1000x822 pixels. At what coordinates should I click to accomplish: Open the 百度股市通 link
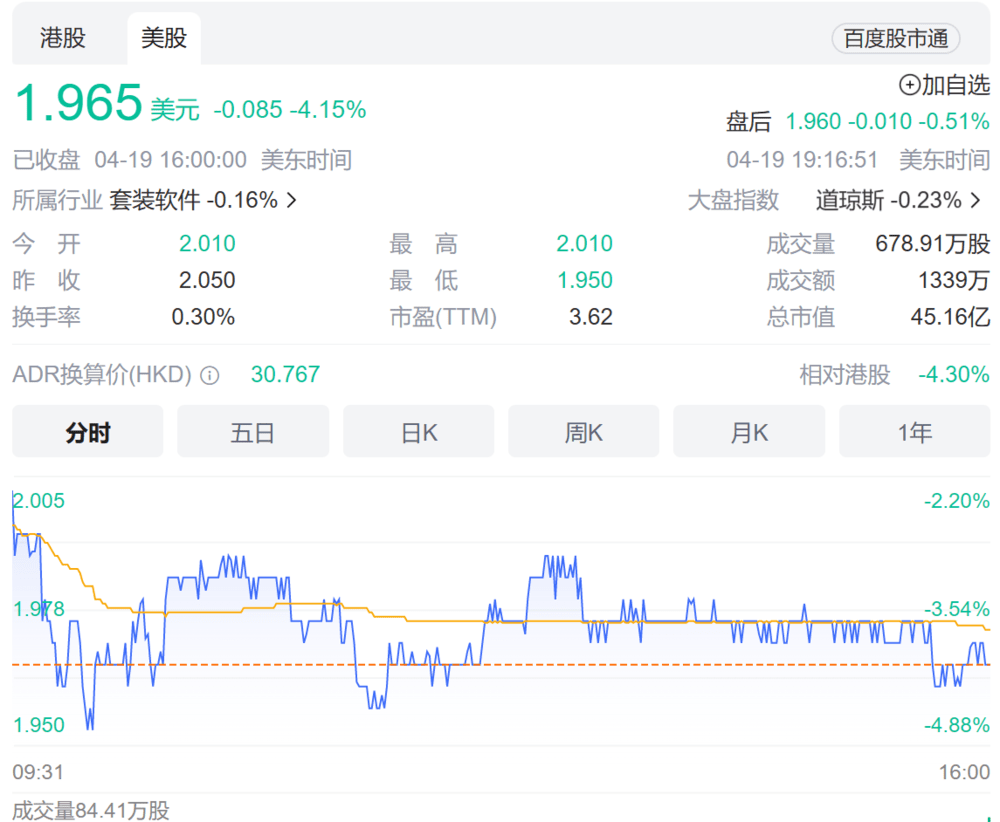pos(895,39)
